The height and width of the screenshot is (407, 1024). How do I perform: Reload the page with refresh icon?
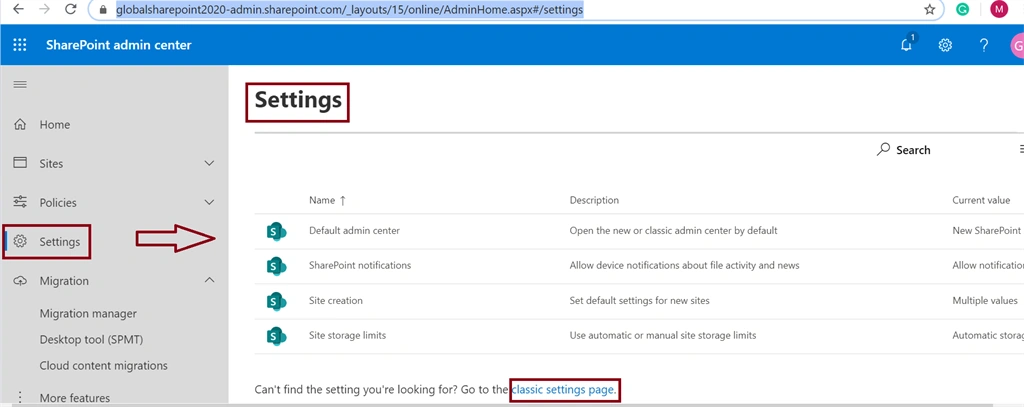pos(71,10)
